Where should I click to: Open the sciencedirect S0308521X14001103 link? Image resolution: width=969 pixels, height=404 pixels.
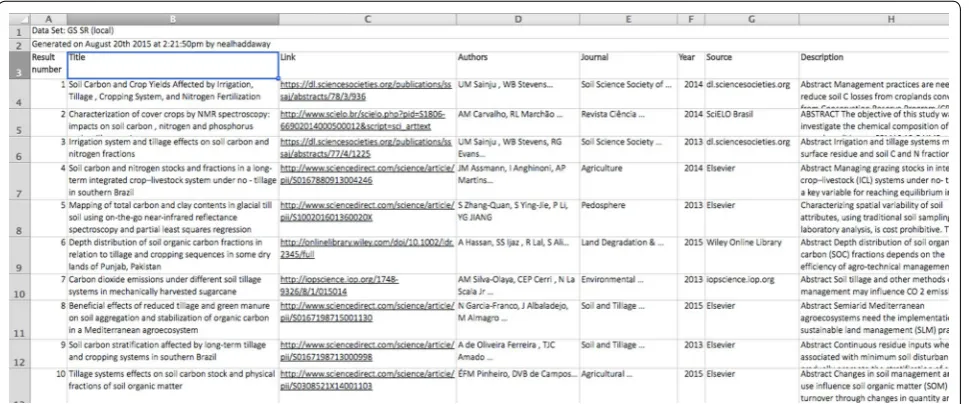(367, 380)
